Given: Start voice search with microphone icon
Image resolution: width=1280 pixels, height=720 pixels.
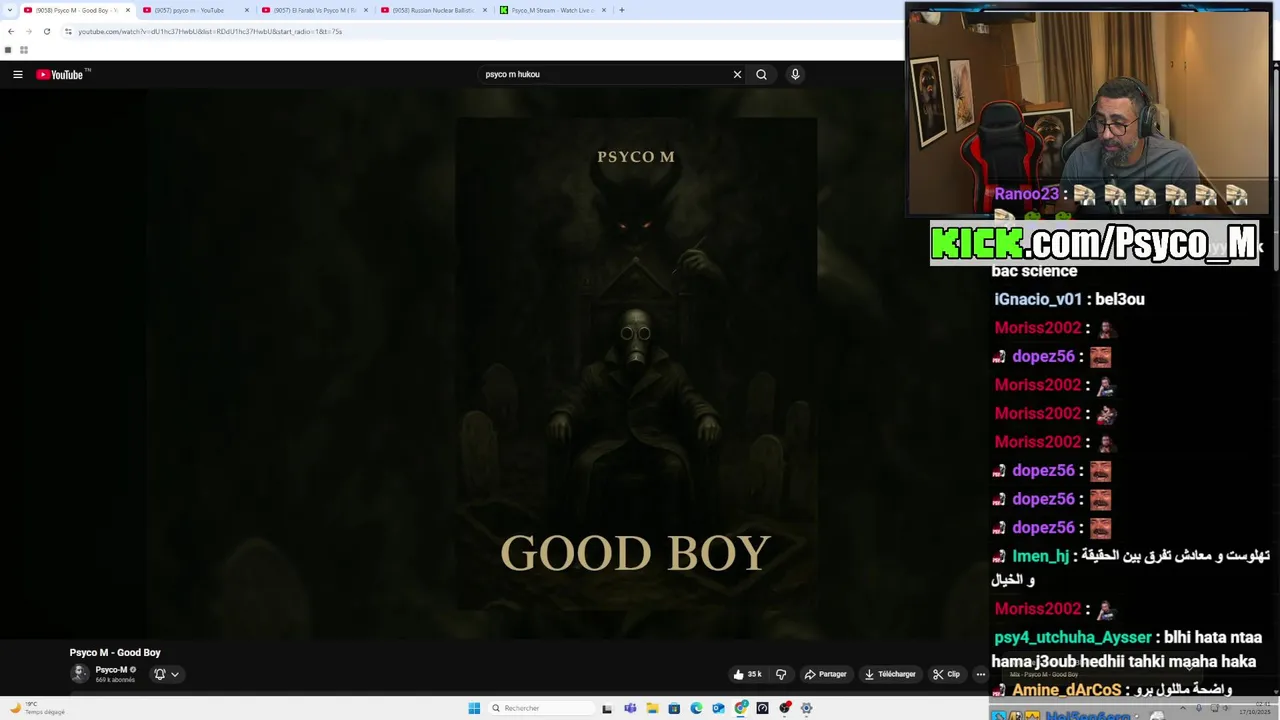Looking at the screenshot, I should 795,74.
